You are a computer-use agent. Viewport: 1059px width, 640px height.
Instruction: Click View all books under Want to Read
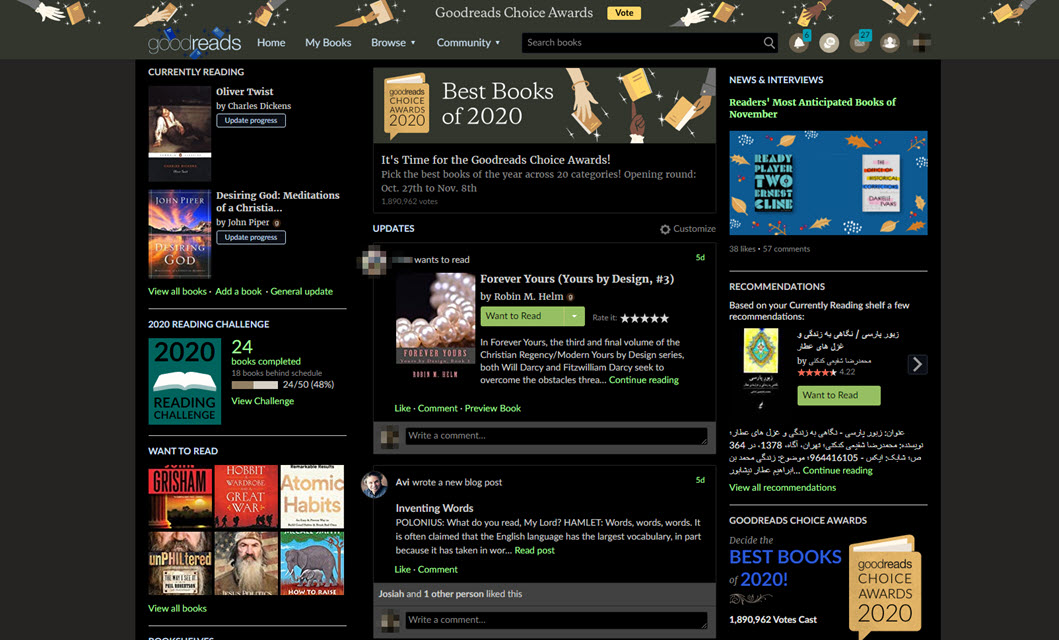pyautogui.click(x=177, y=608)
